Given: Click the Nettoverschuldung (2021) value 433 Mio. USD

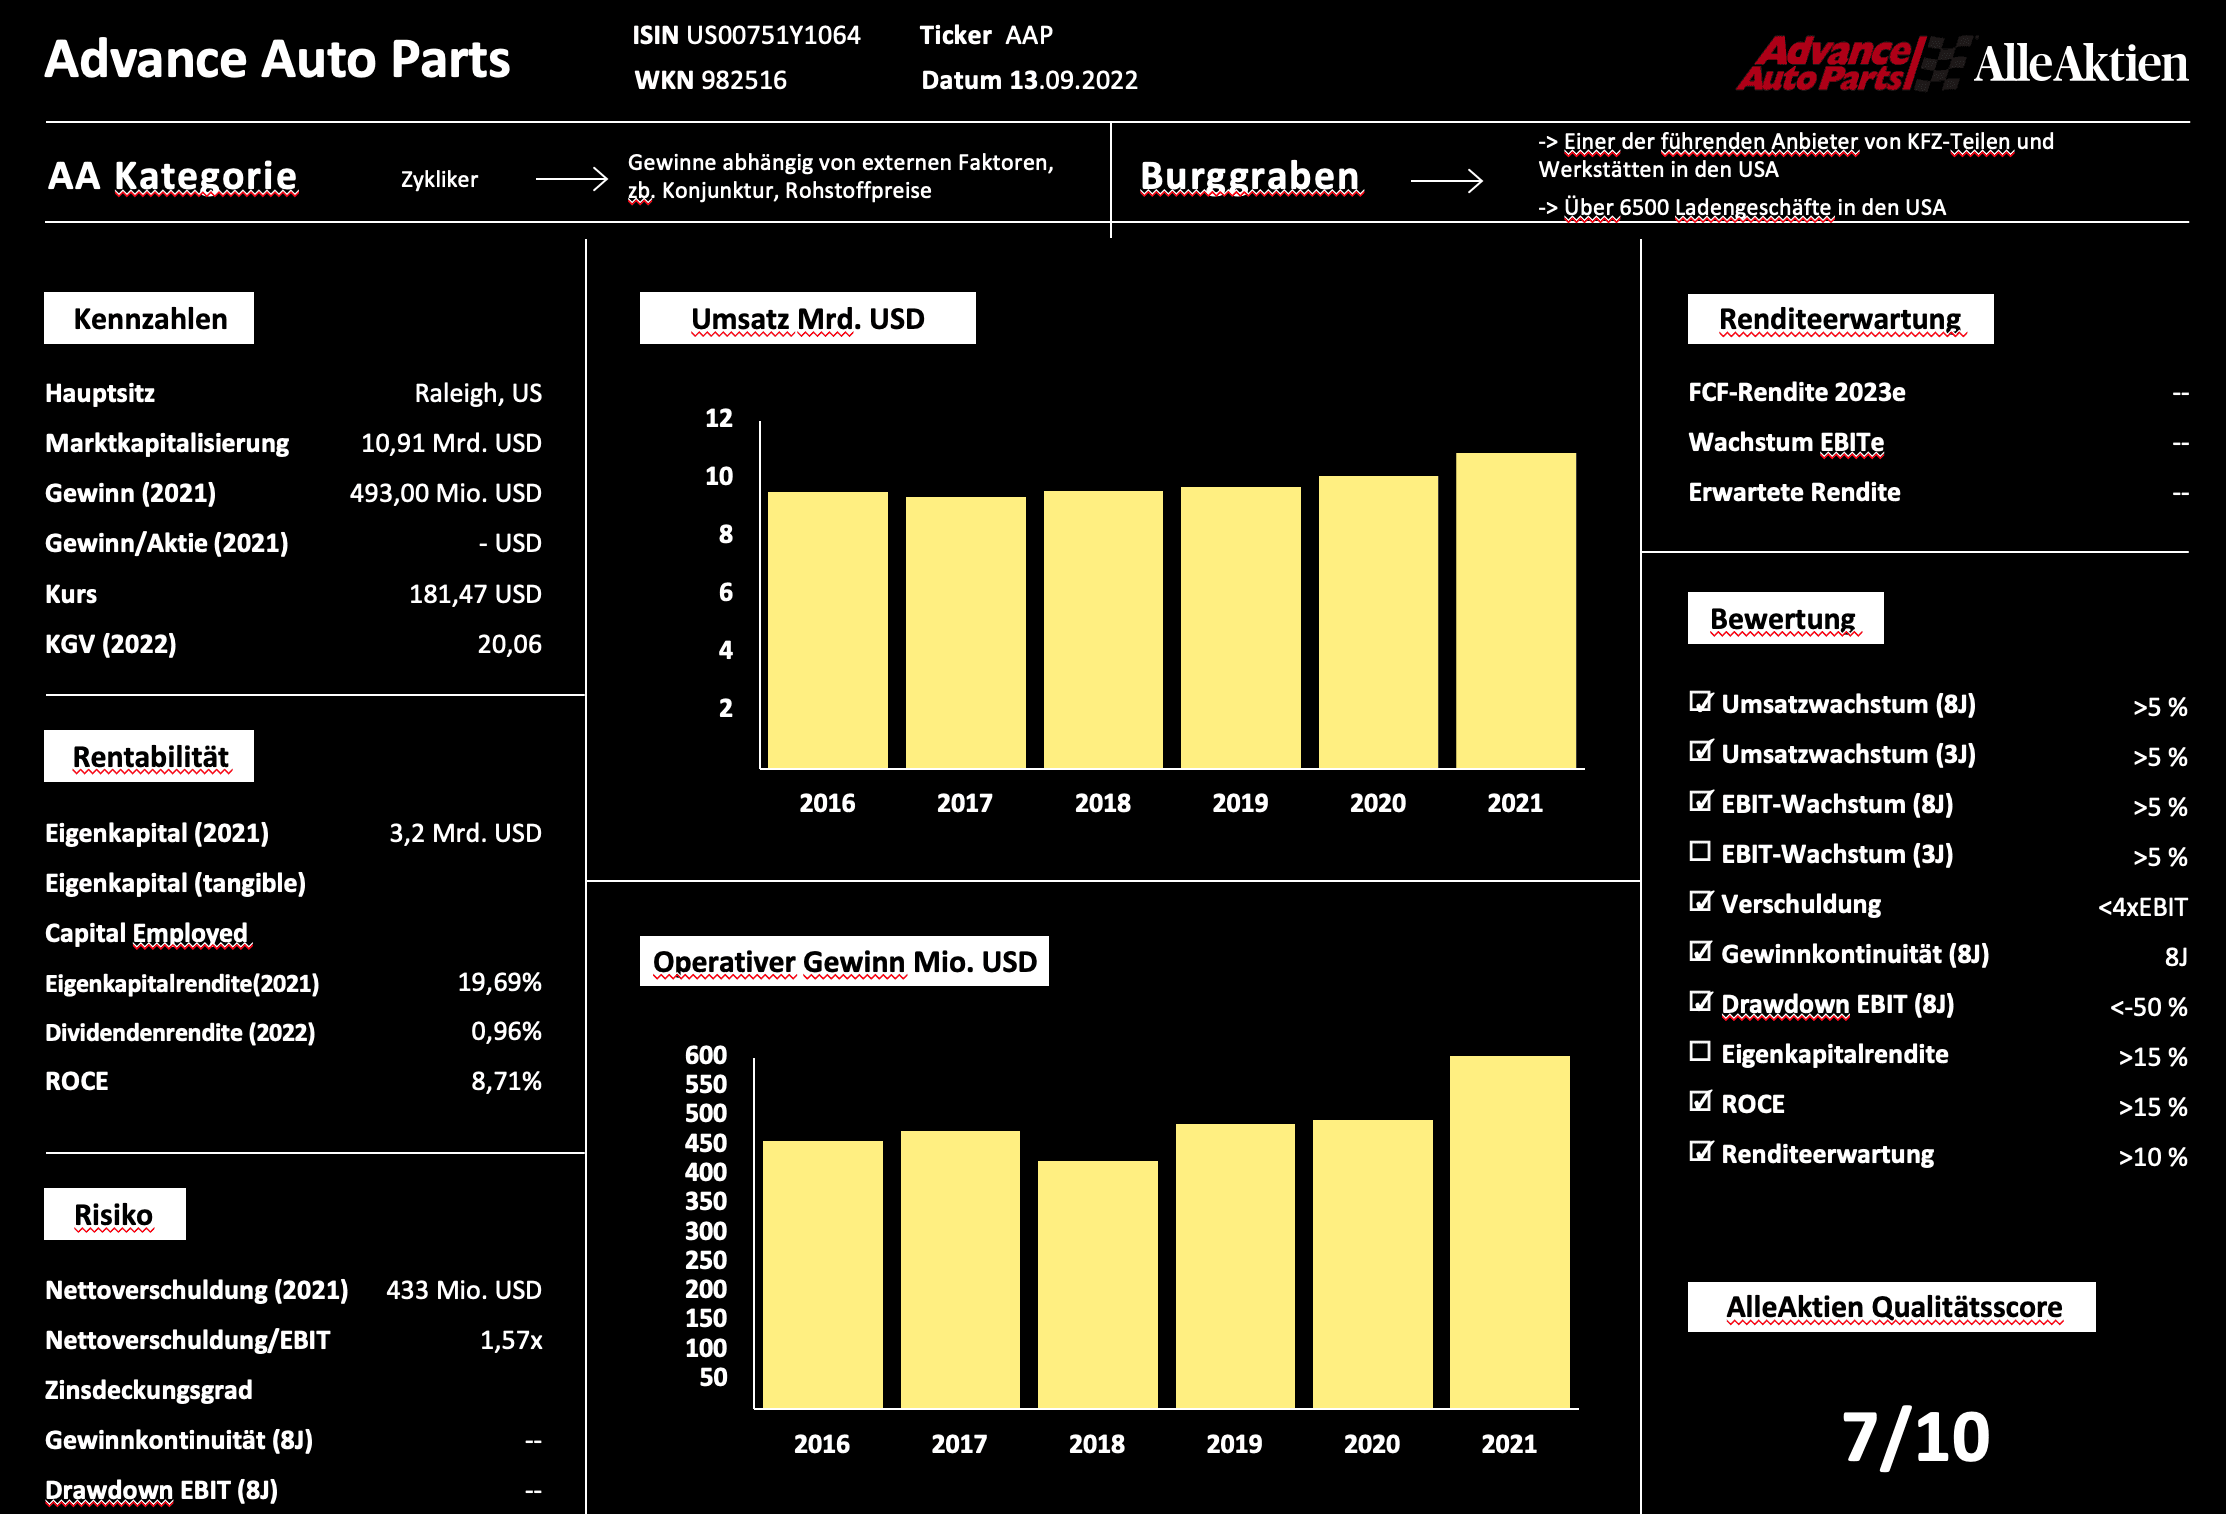Looking at the screenshot, I should pos(464,1290).
